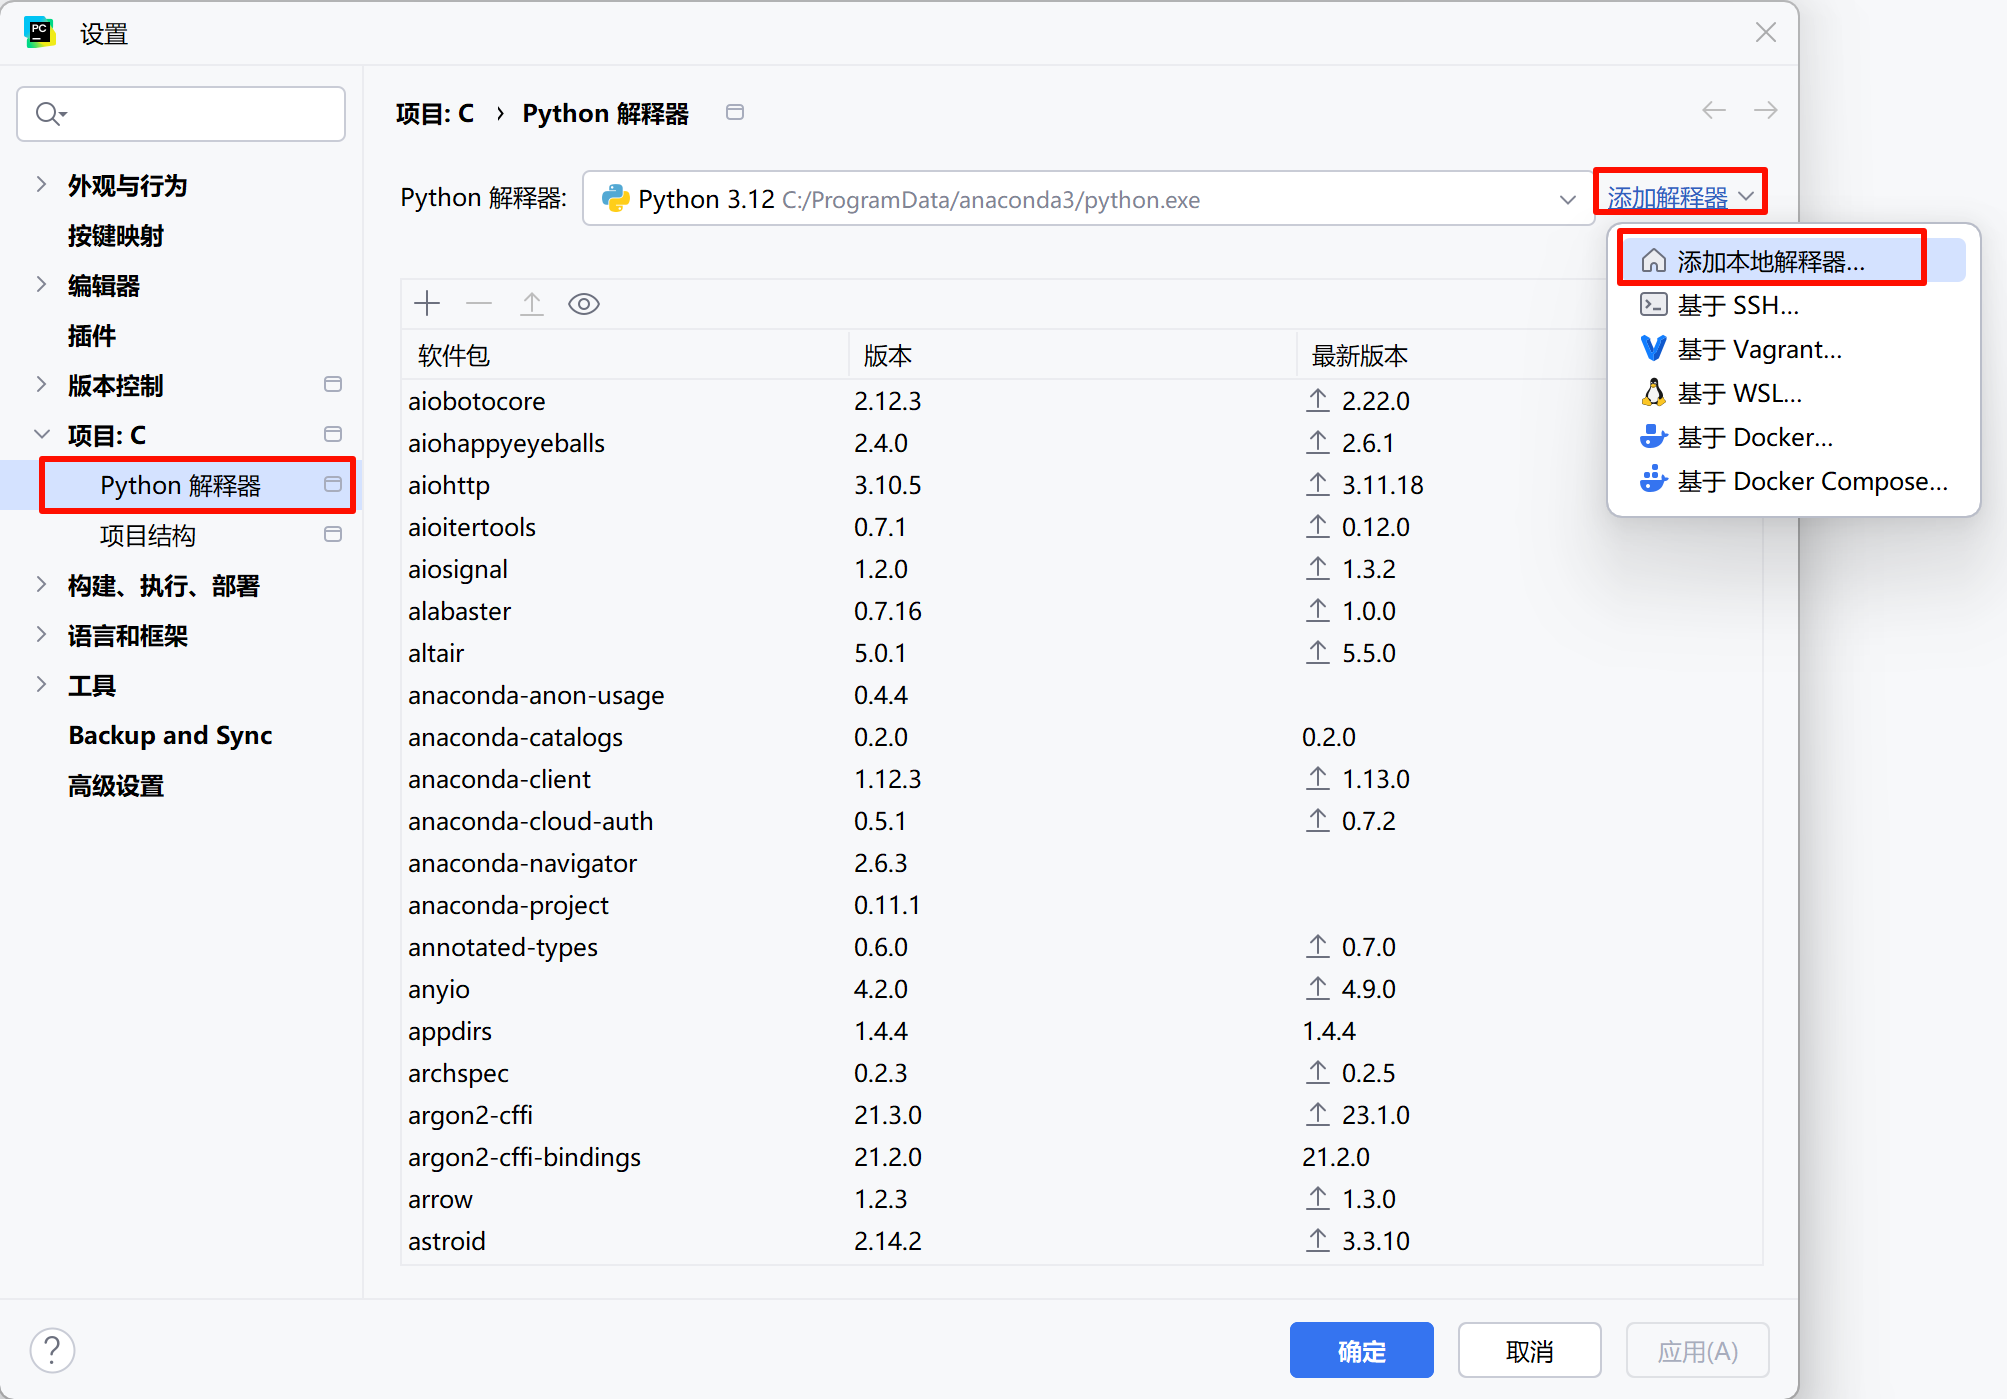Viewport: 2007px width, 1399px height.
Task: Select the WSL-based interpreter option
Action: (x=1739, y=394)
